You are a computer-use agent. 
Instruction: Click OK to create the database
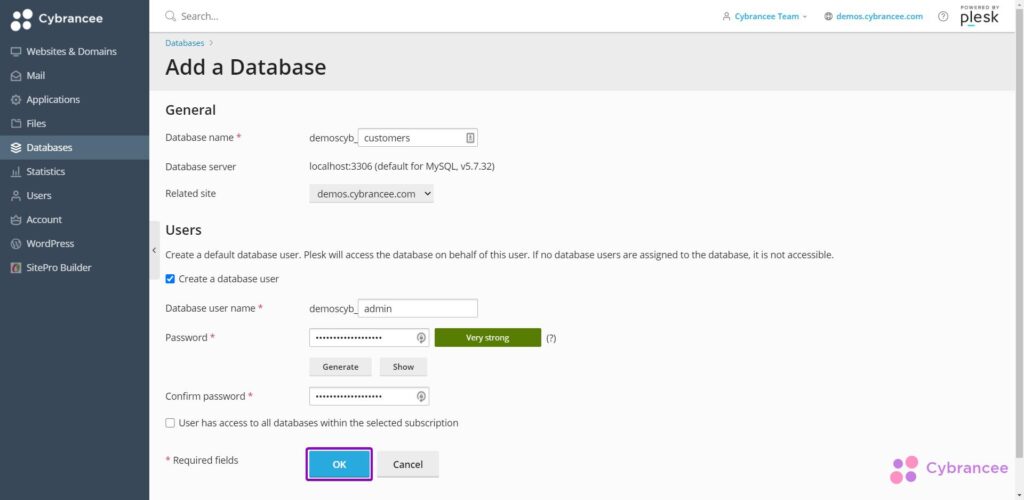[340, 464]
